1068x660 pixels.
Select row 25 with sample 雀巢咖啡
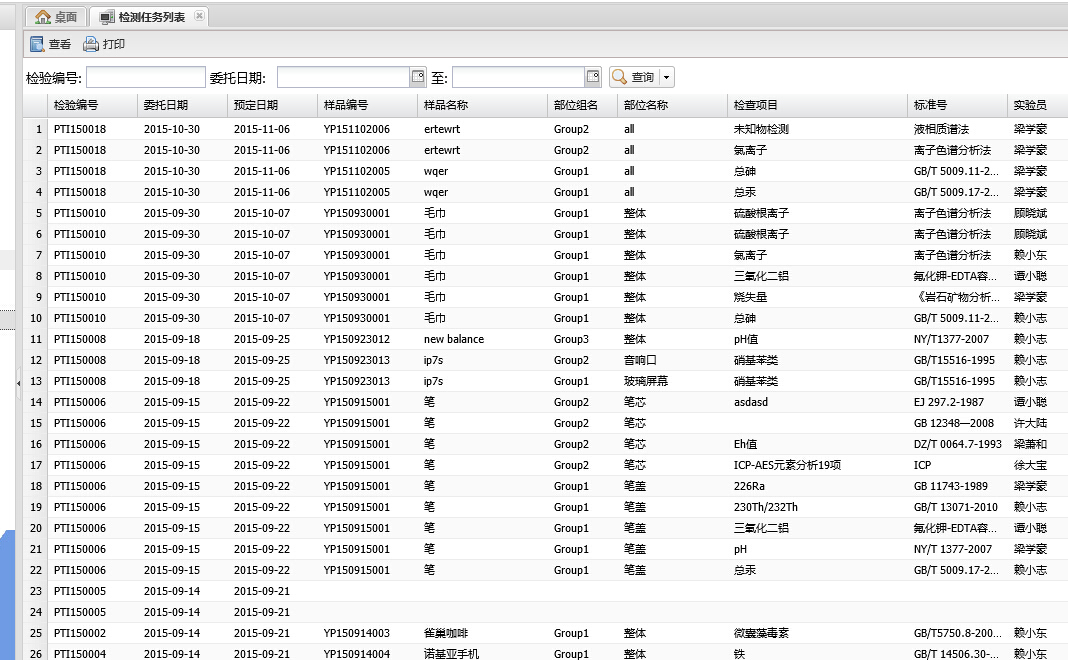tap(452, 633)
